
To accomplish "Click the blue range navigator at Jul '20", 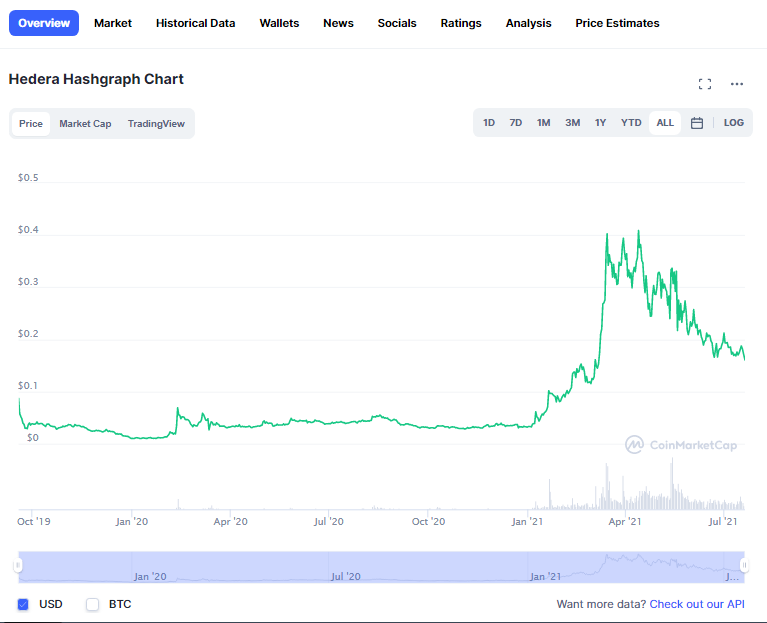I will 345,577.
